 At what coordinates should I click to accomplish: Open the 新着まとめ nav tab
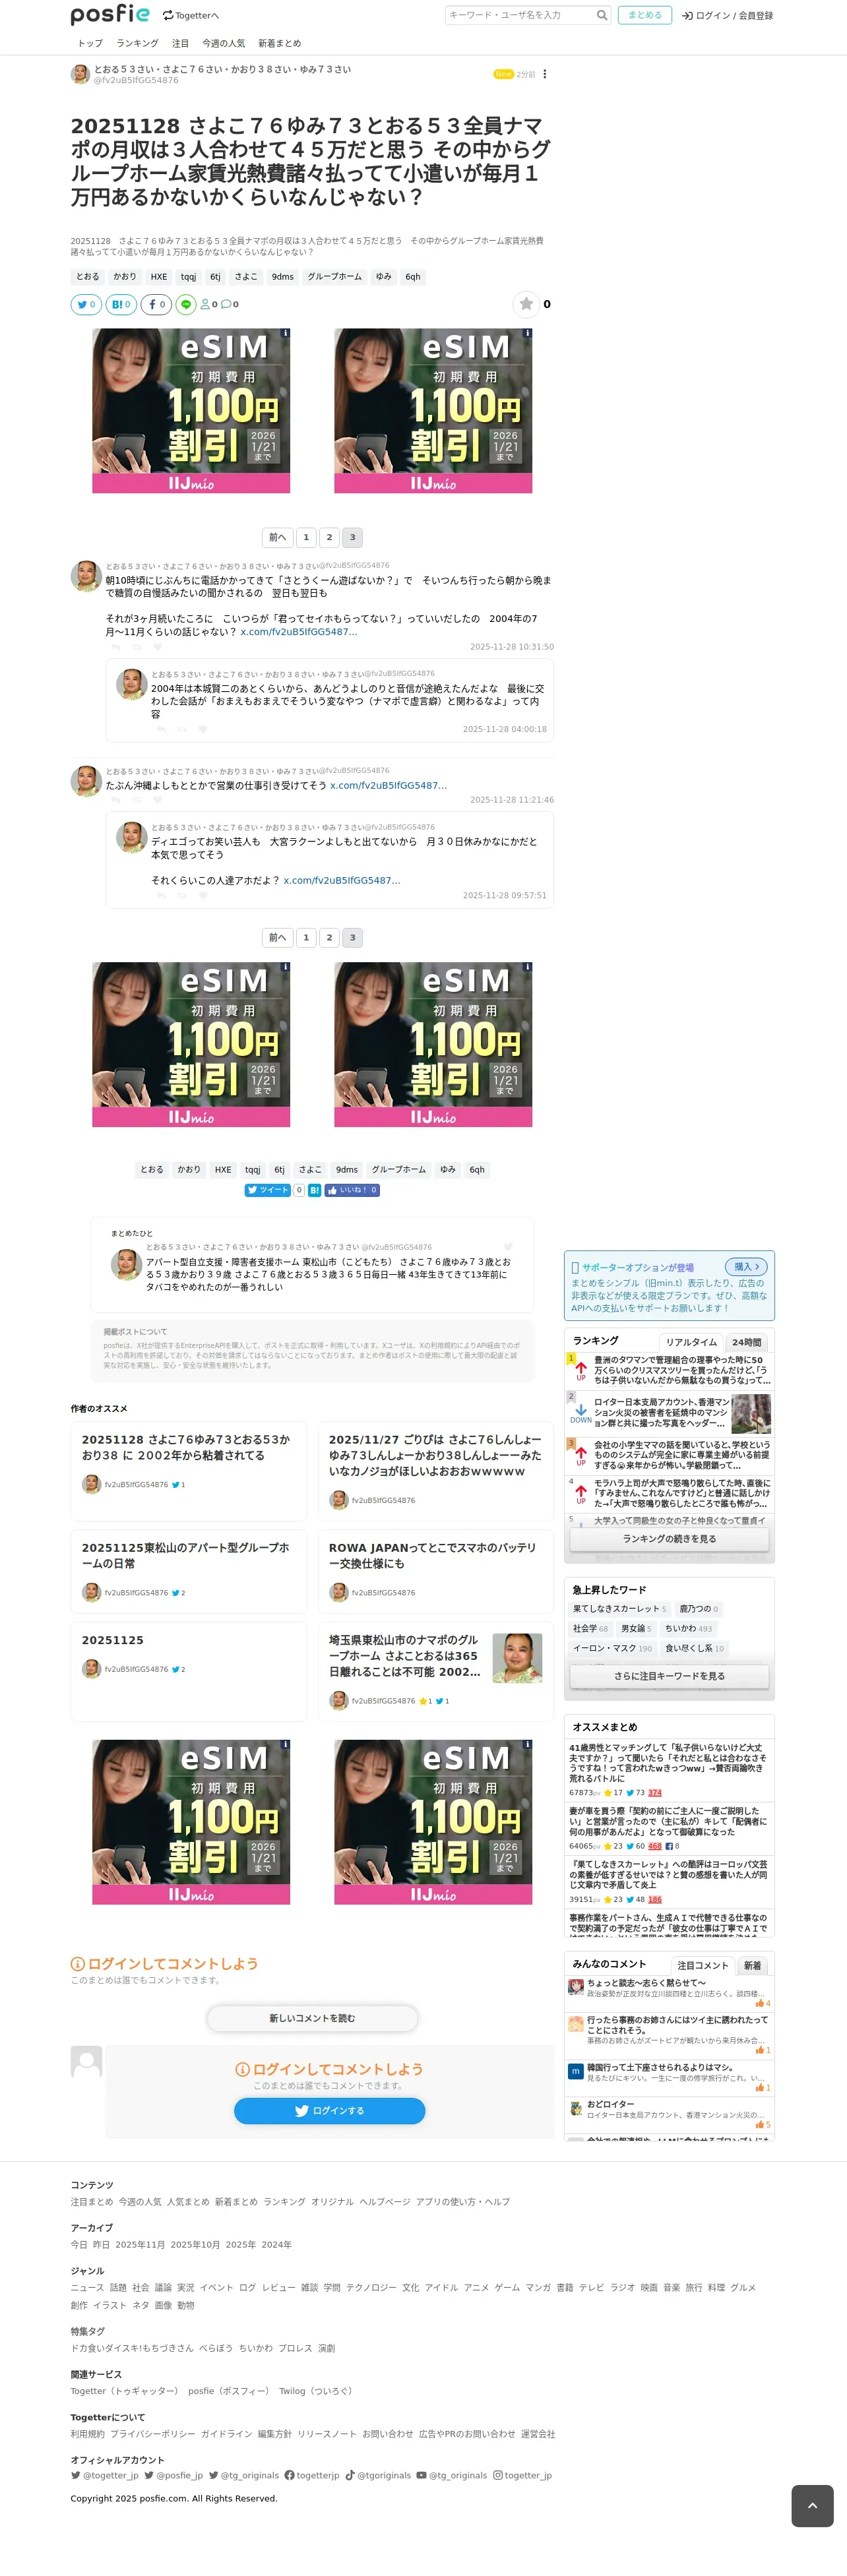pyautogui.click(x=279, y=43)
